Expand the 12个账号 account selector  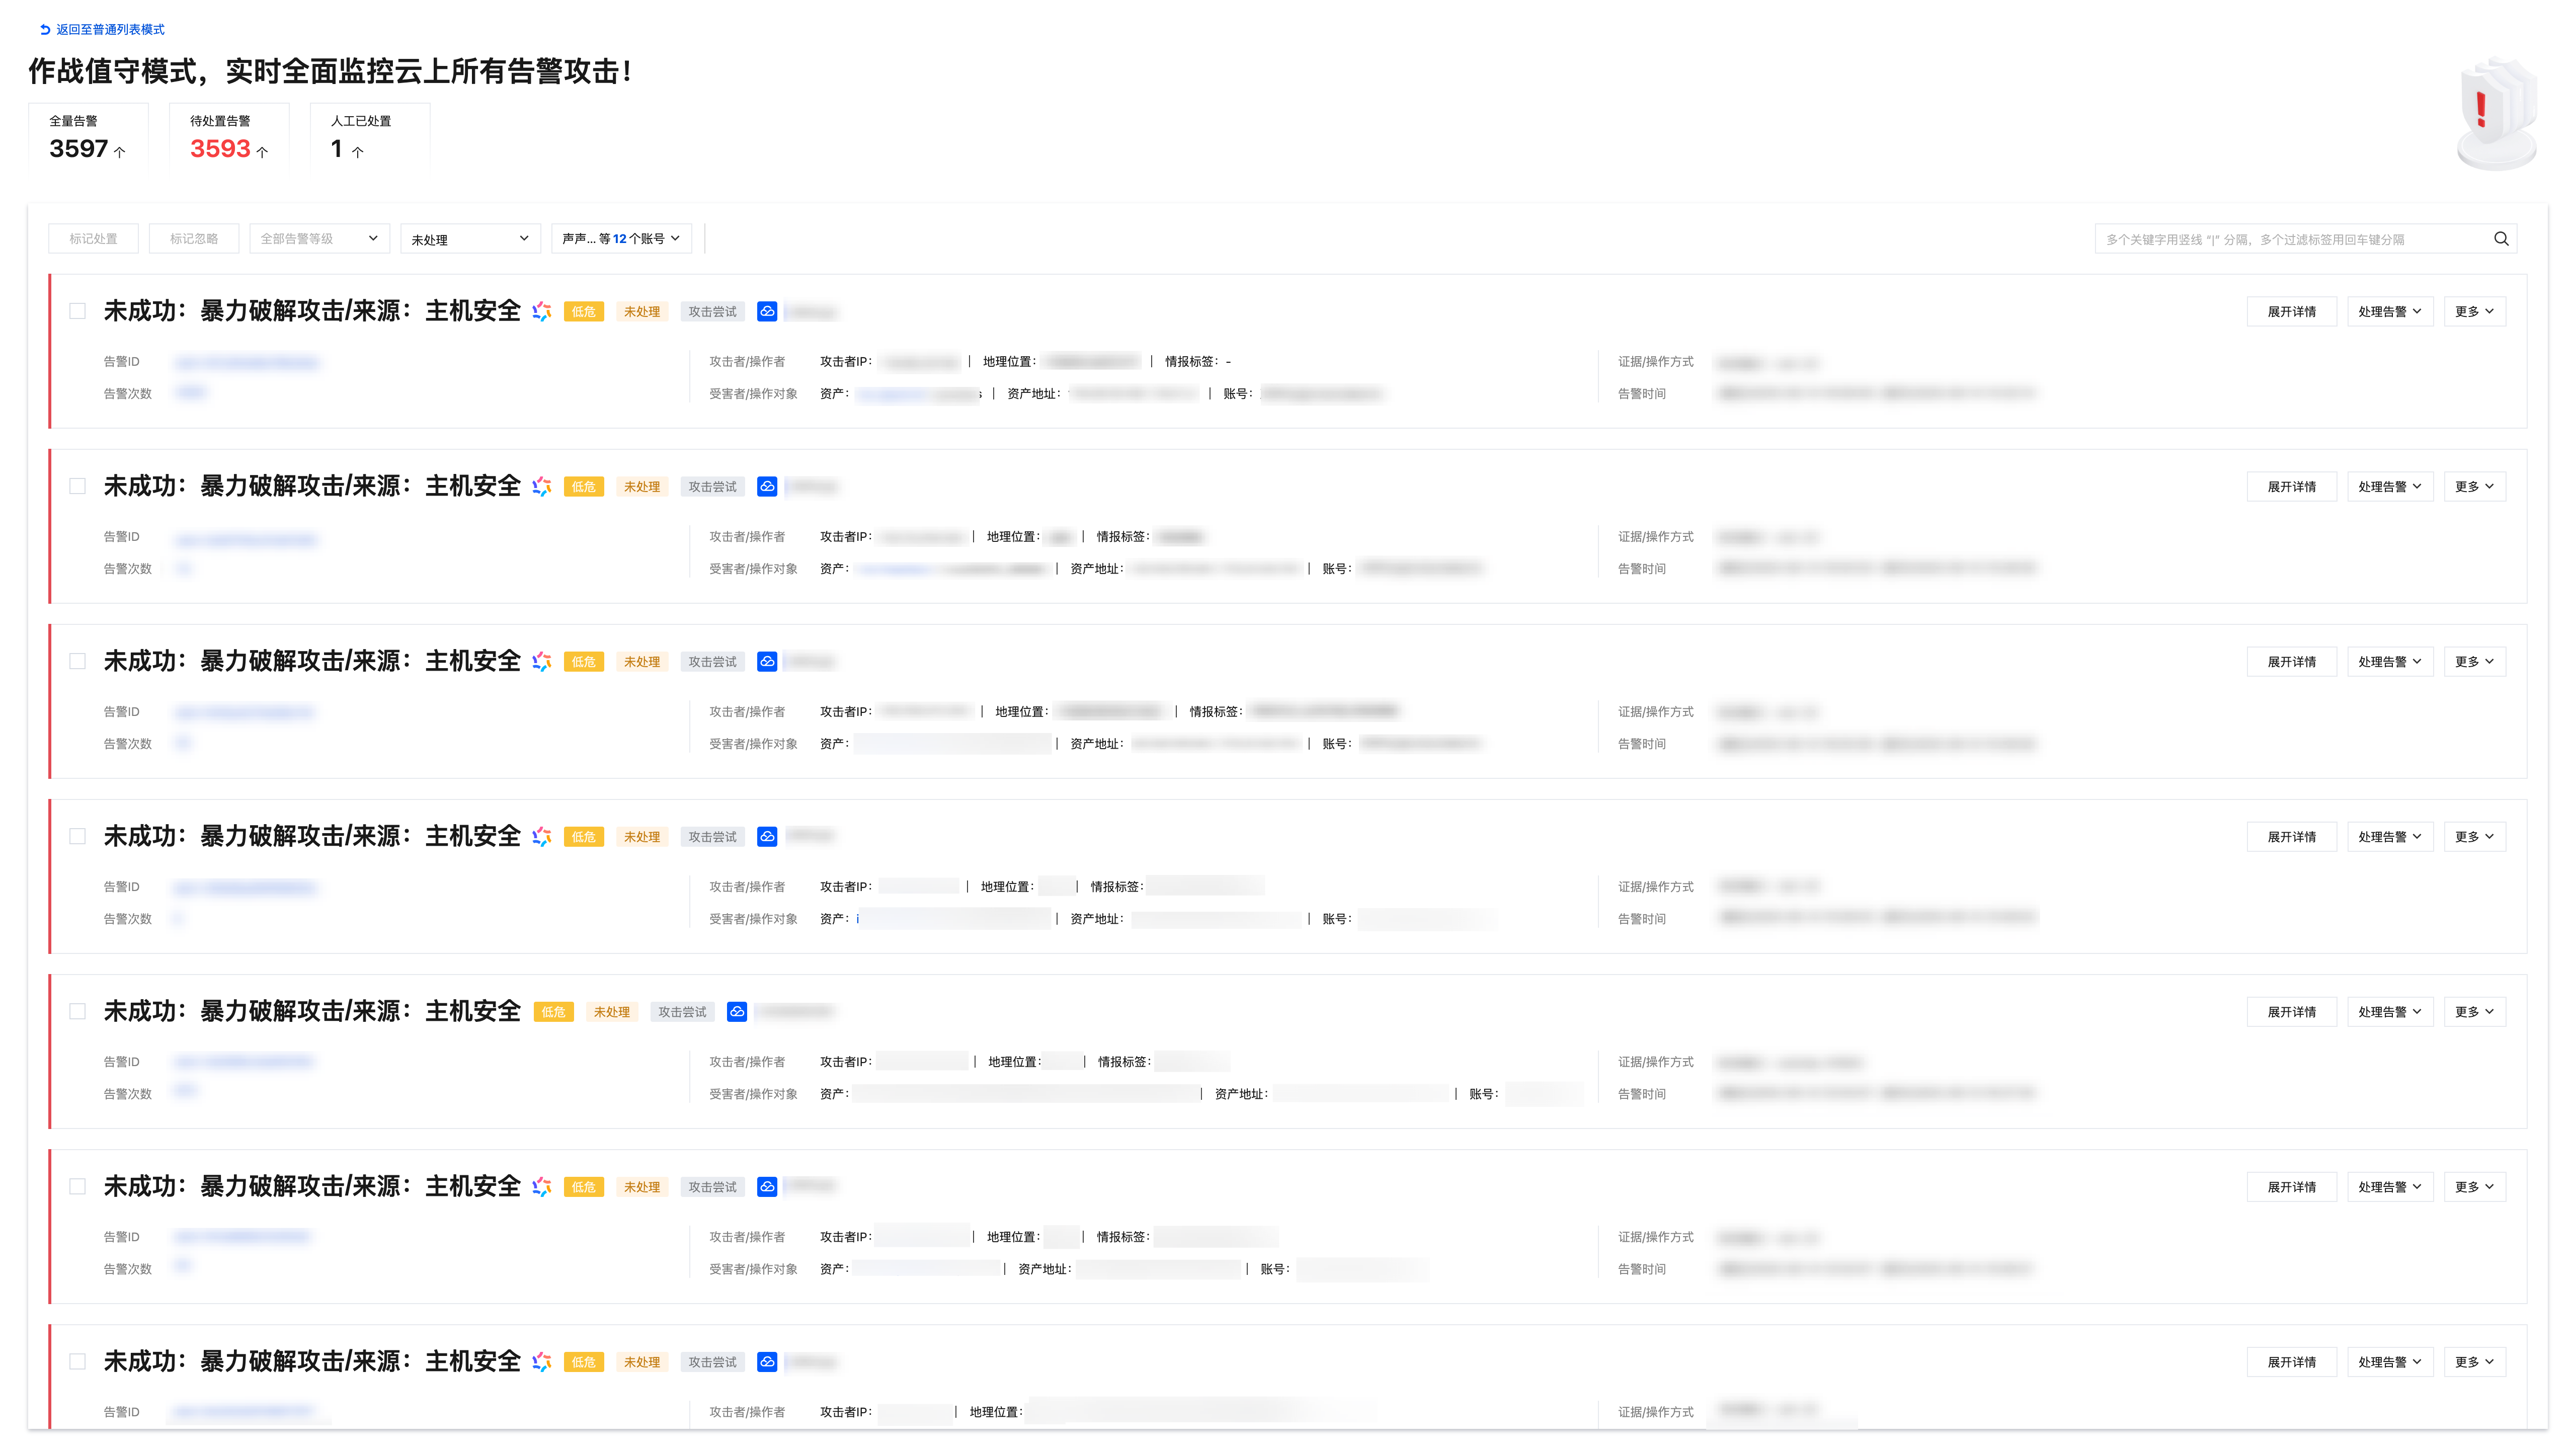621,239
